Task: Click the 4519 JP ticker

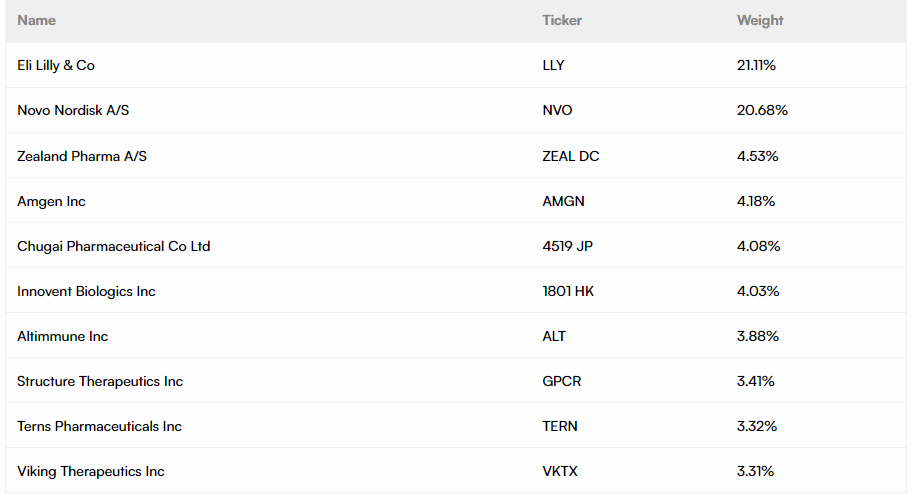Action: (x=567, y=246)
